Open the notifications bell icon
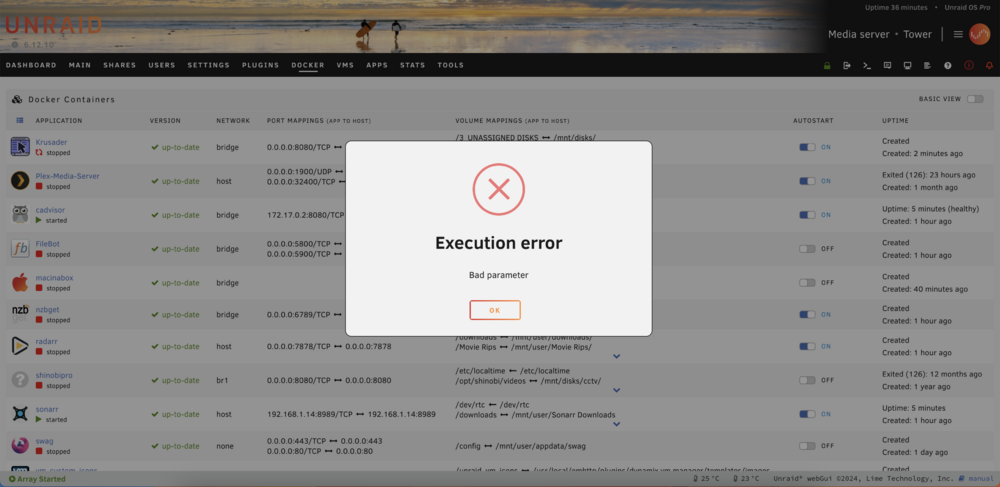 (x=990, y=66)
